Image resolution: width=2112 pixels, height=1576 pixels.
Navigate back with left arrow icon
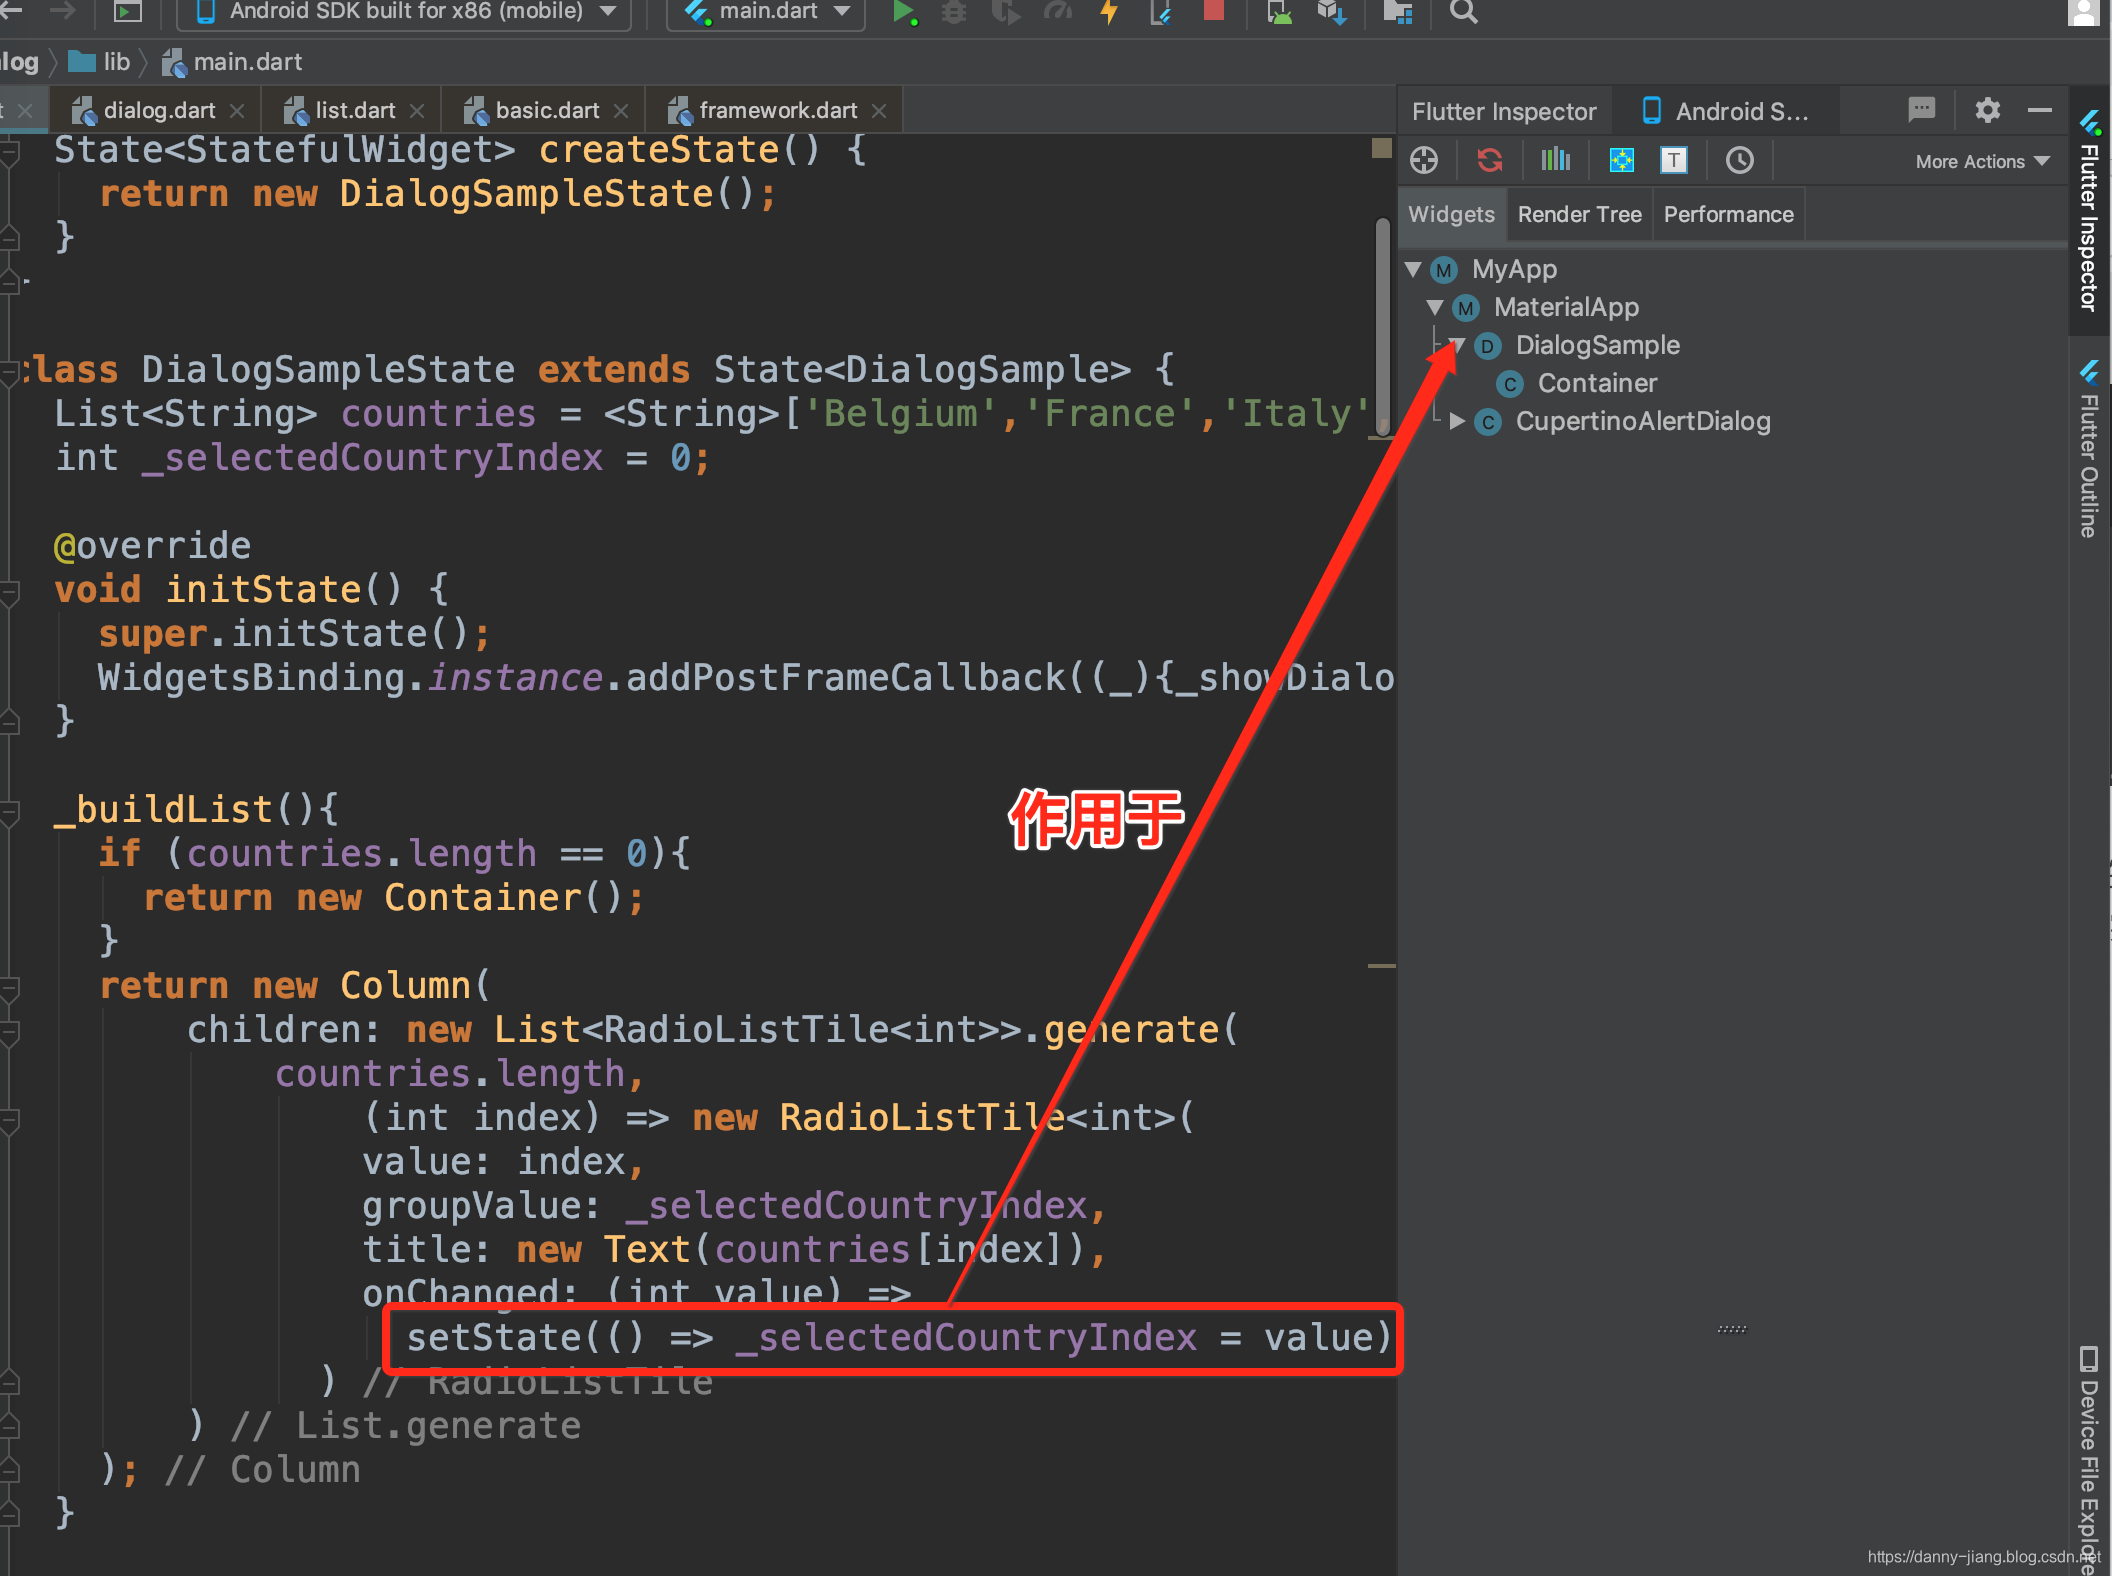12,10
